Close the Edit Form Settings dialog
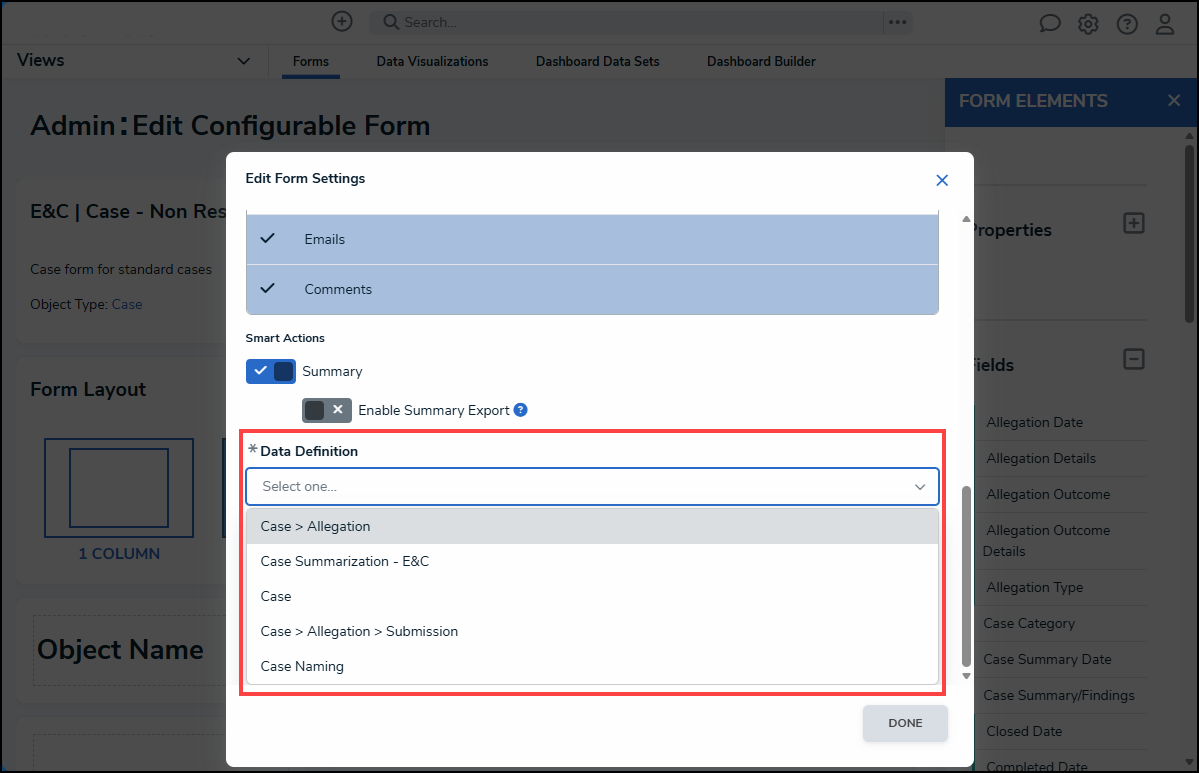The width and height of the screenshot is (1199, 773). [941, 180]
